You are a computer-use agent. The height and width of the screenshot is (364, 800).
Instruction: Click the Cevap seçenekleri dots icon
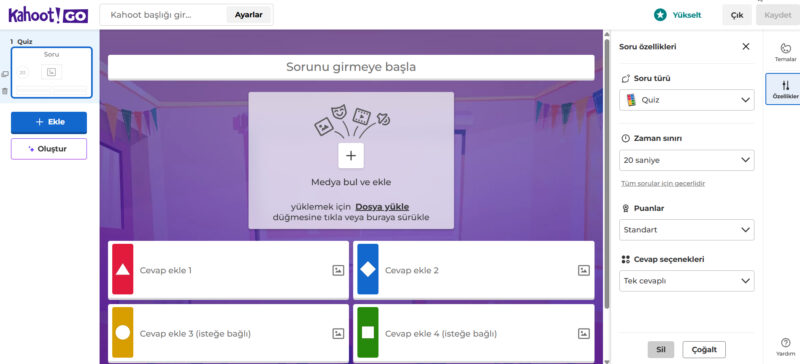pyautogui.click(x=626, y=259)
